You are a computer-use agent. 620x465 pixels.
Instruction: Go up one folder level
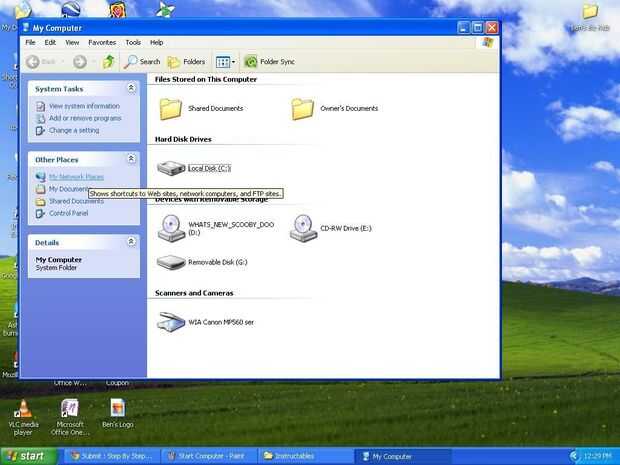[x=108, y=62]
